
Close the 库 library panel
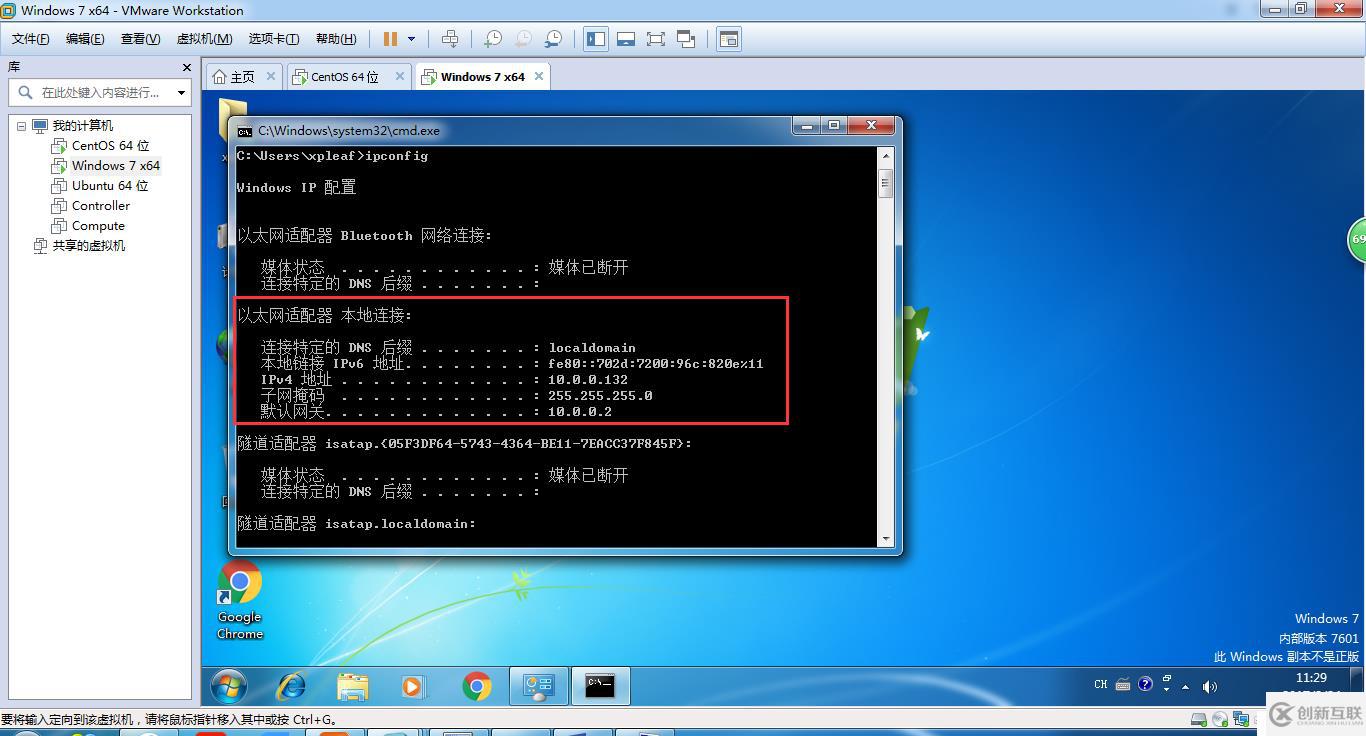click(186, 67)
